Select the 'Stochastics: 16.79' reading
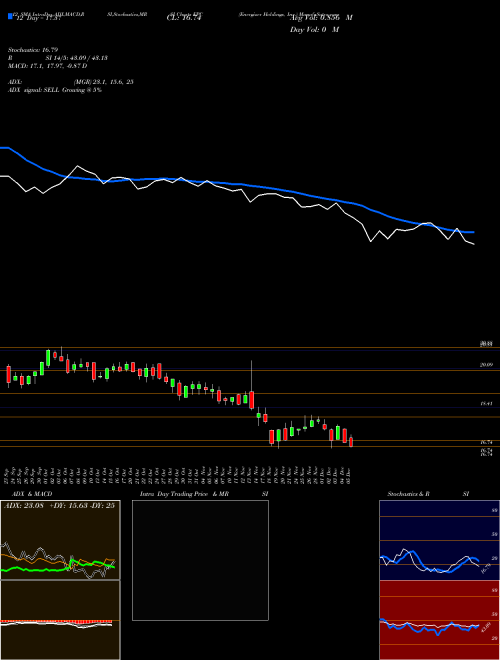This screenshot has width=500, height=660. tap(35, 50)
